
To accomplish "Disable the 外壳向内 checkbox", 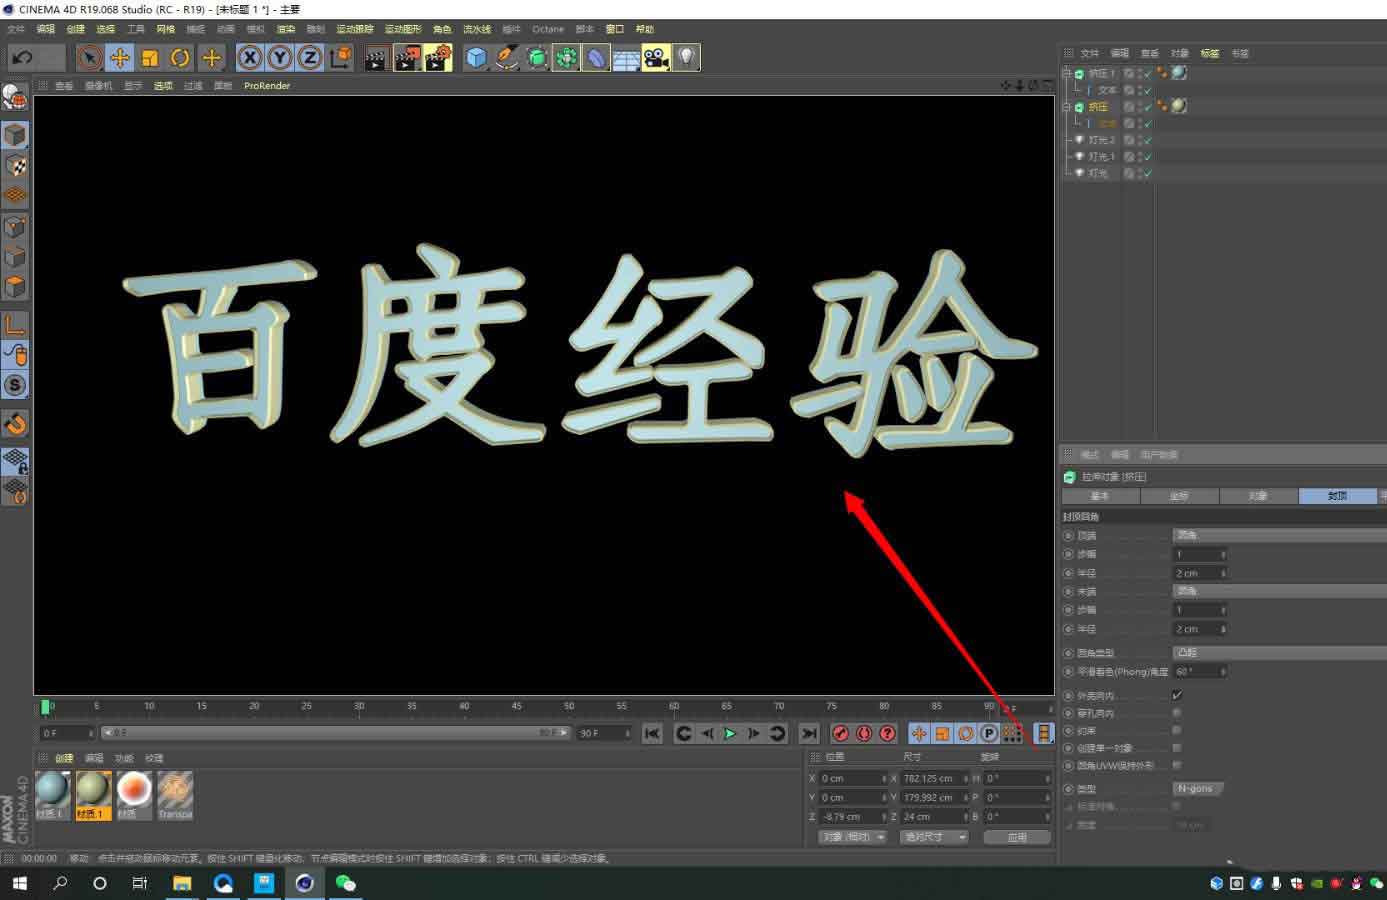I will 1176,694.
